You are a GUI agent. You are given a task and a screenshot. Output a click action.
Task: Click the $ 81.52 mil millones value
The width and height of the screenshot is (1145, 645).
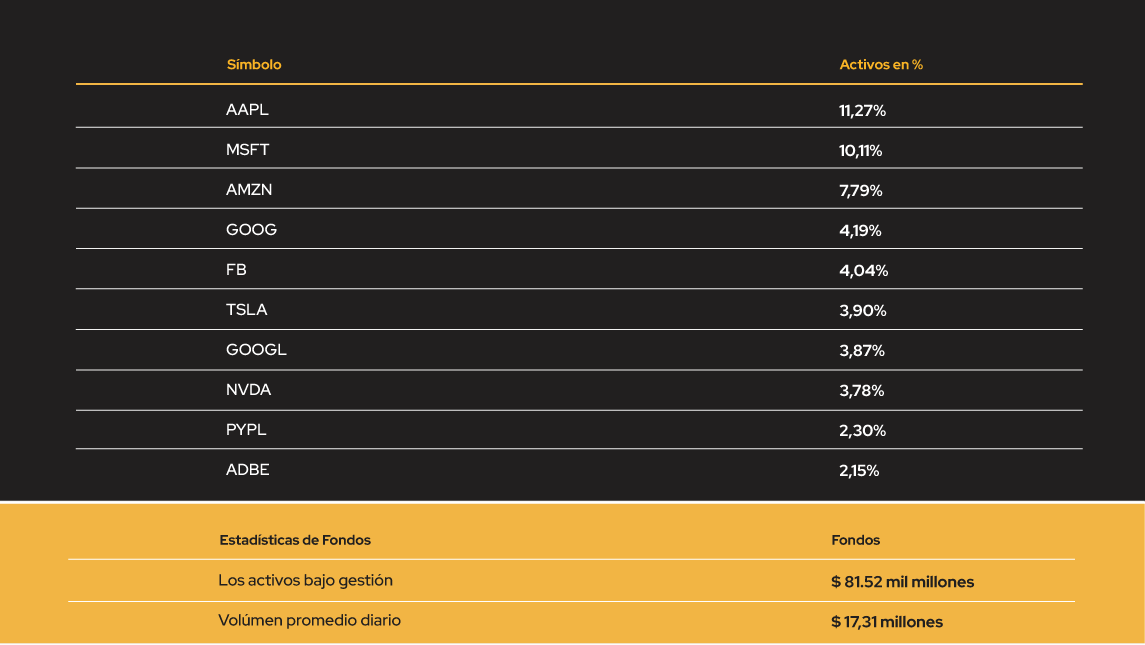pos(903,582)
